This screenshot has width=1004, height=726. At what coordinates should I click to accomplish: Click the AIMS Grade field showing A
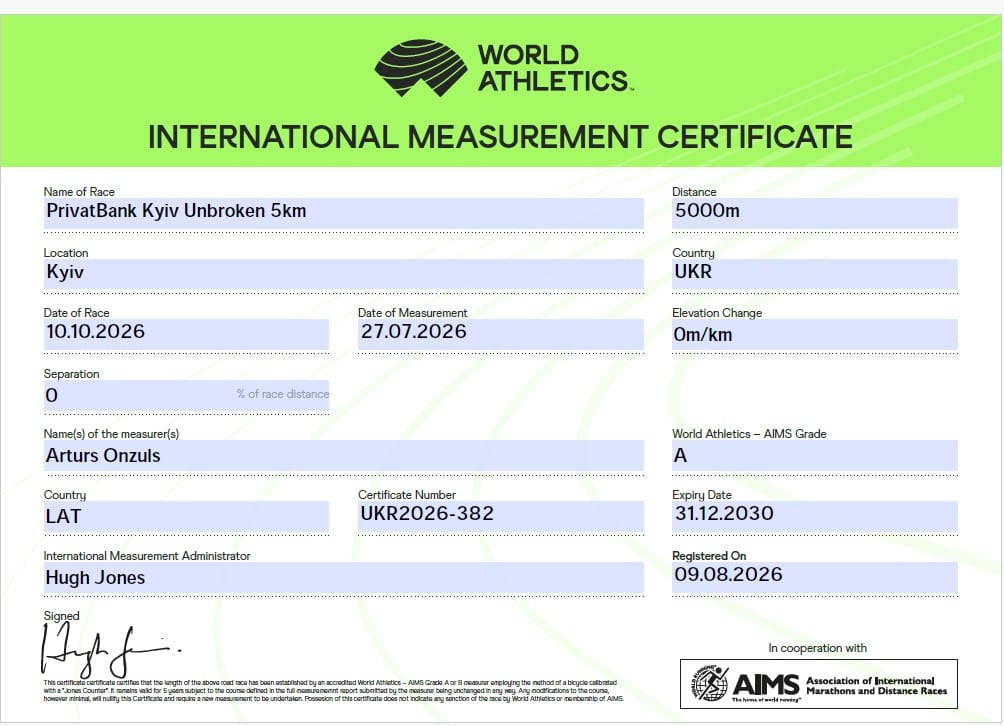[814, 455]
